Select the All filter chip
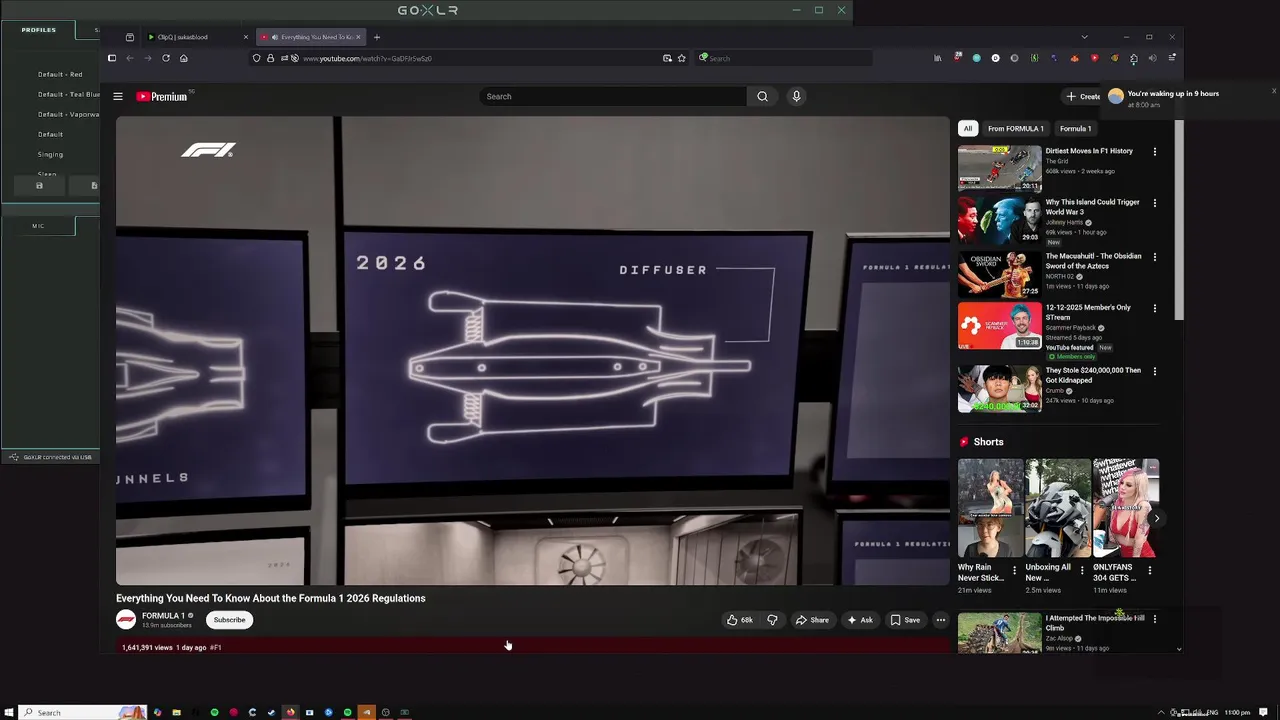The height and width of the screenshot is (720, 1280). 967,128
